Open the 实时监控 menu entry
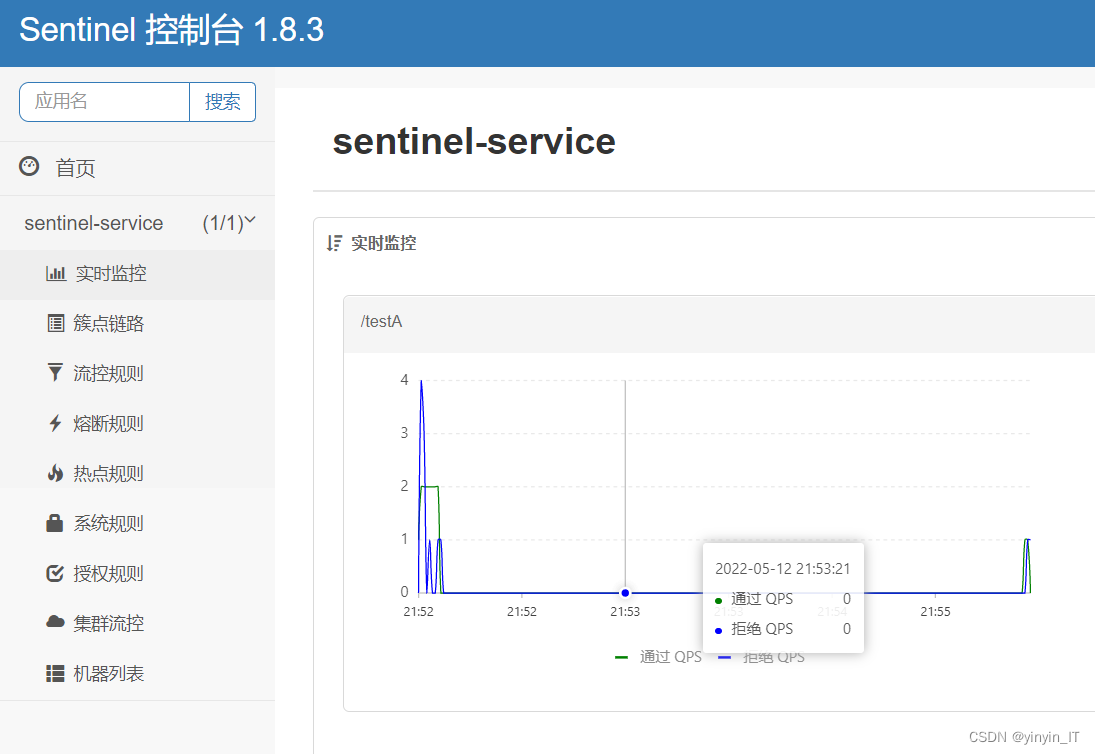 [138, 274]
